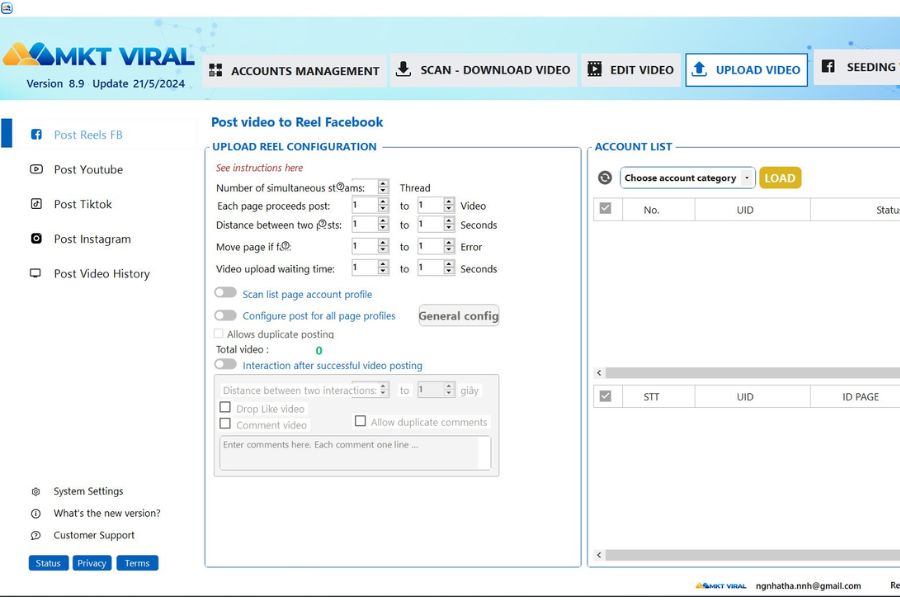Image resolution: width=900 pixels, height=600 pixels.
Task: Click the Post Youtube icon
Action: (x=36, y=169)
